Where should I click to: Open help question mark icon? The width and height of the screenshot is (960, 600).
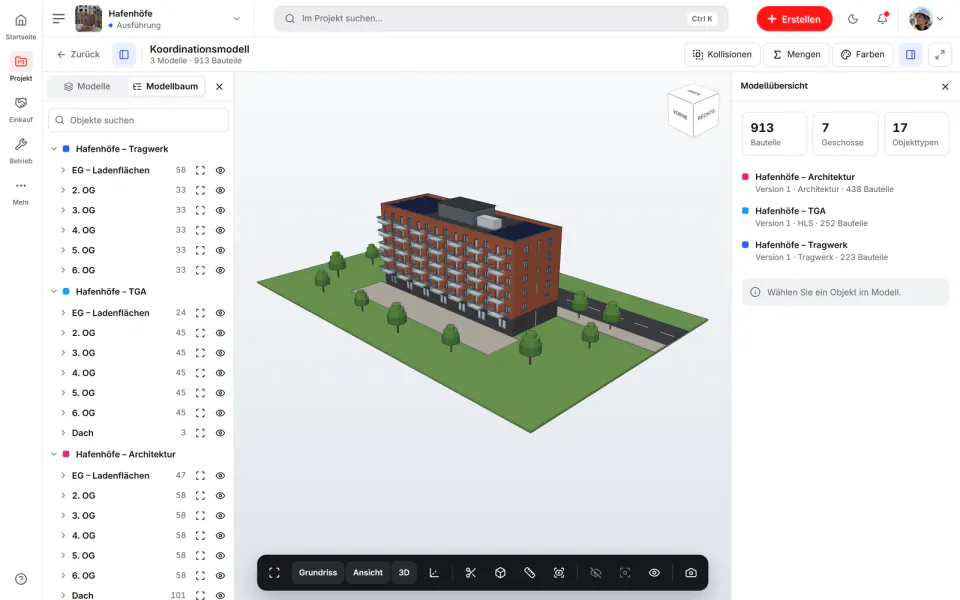[x=21, y=579]
